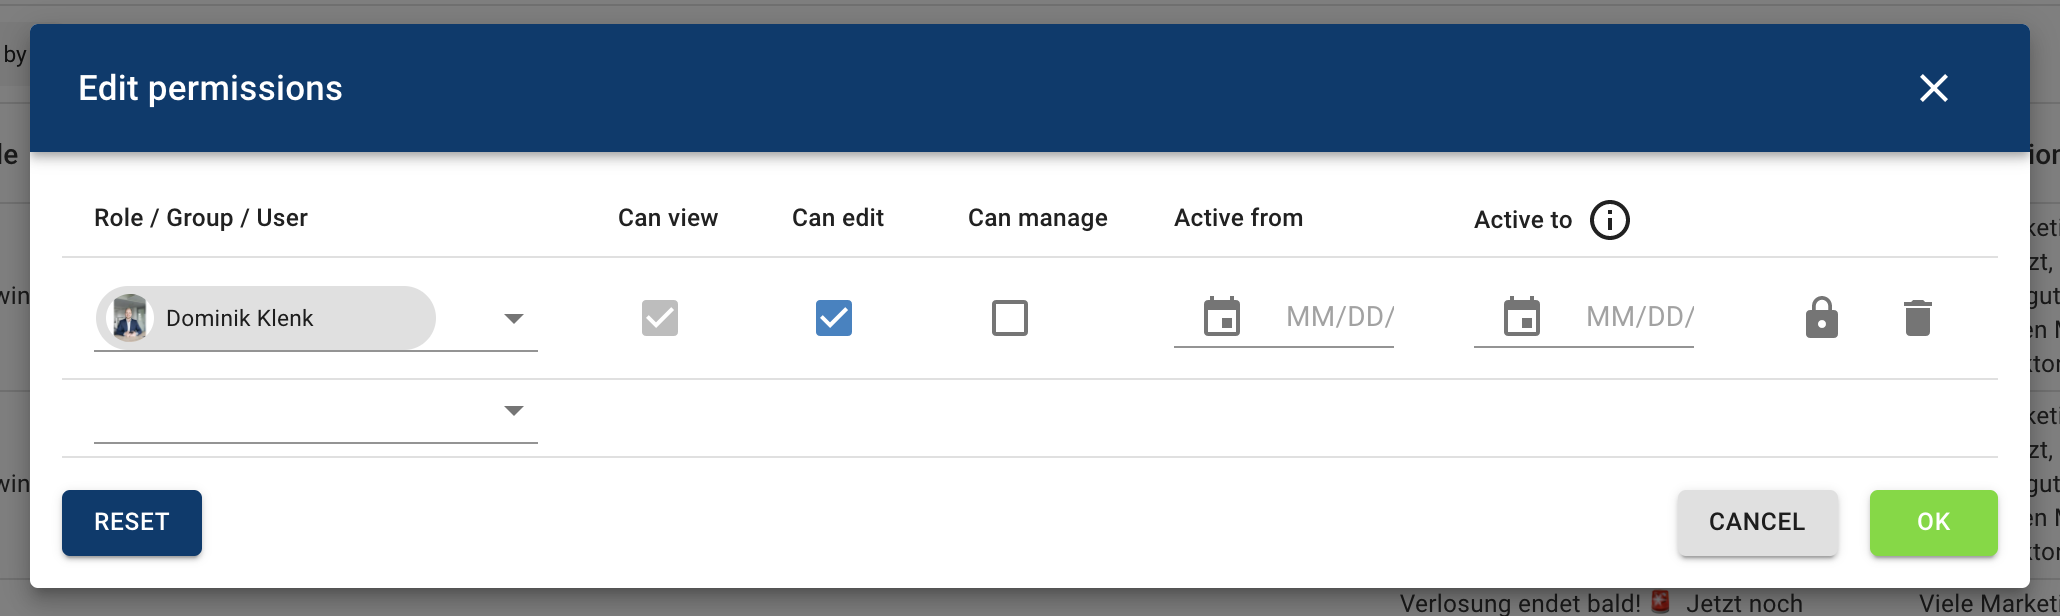Viewport: 2060px width, 616px height.
Task: Click the RESET button
Action: click(132, 522)
